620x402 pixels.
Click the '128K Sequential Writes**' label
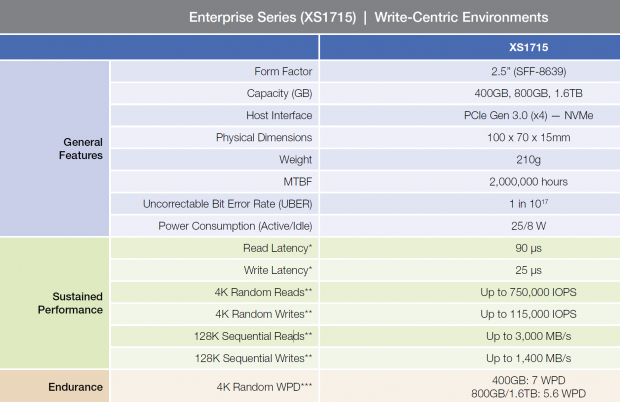click(253, 359)
